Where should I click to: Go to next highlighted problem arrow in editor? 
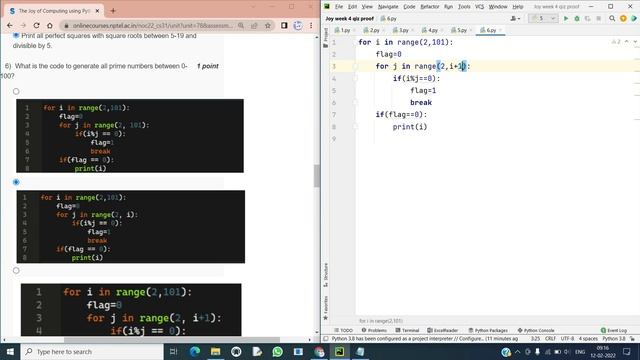(x=635, y=42)
